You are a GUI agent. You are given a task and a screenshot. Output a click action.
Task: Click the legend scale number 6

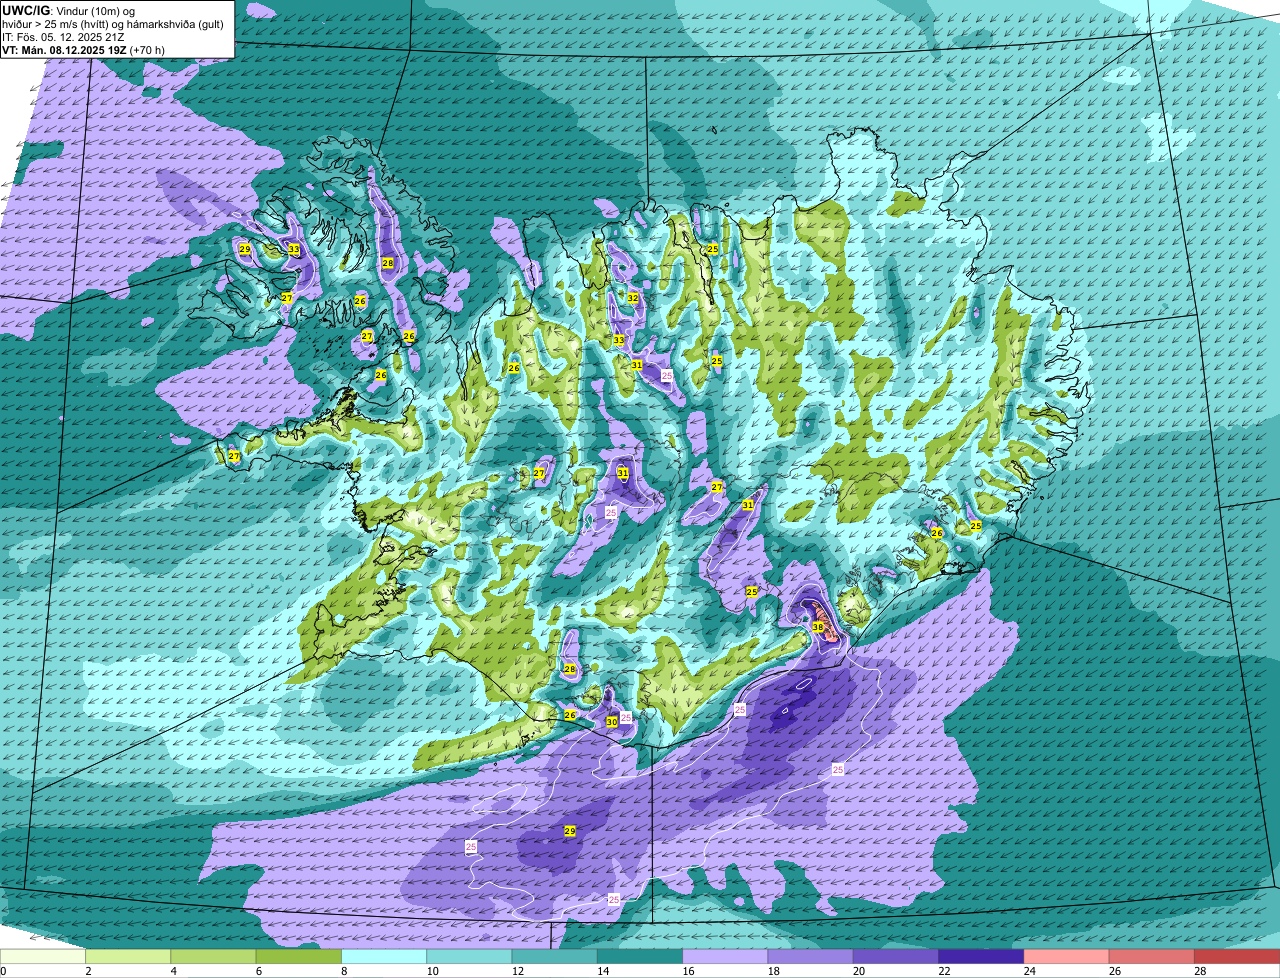click(259, 971)
